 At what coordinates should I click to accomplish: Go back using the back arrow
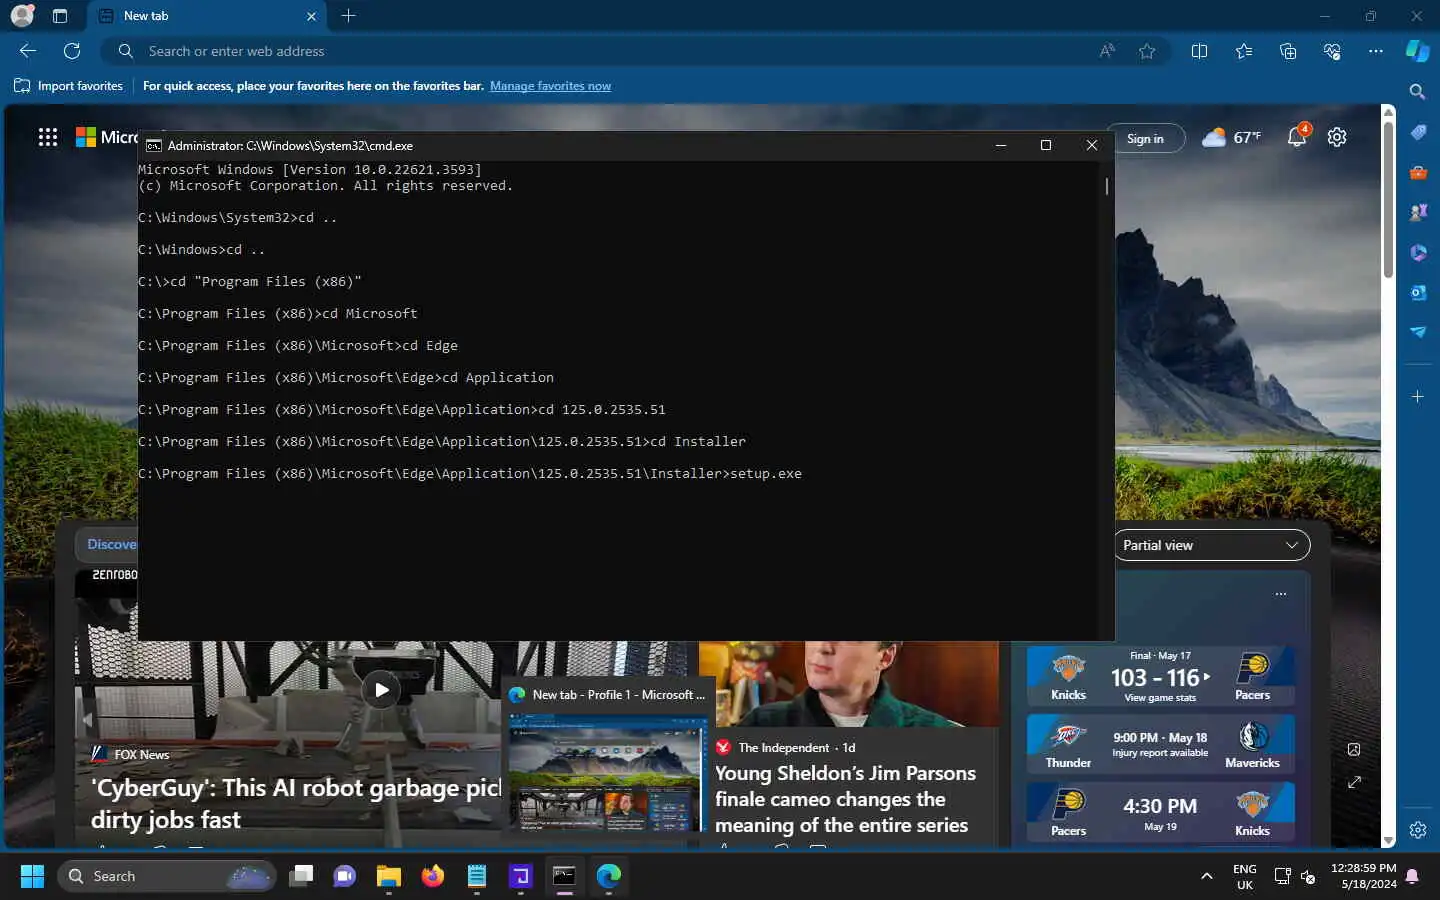(x=28, y=51)
